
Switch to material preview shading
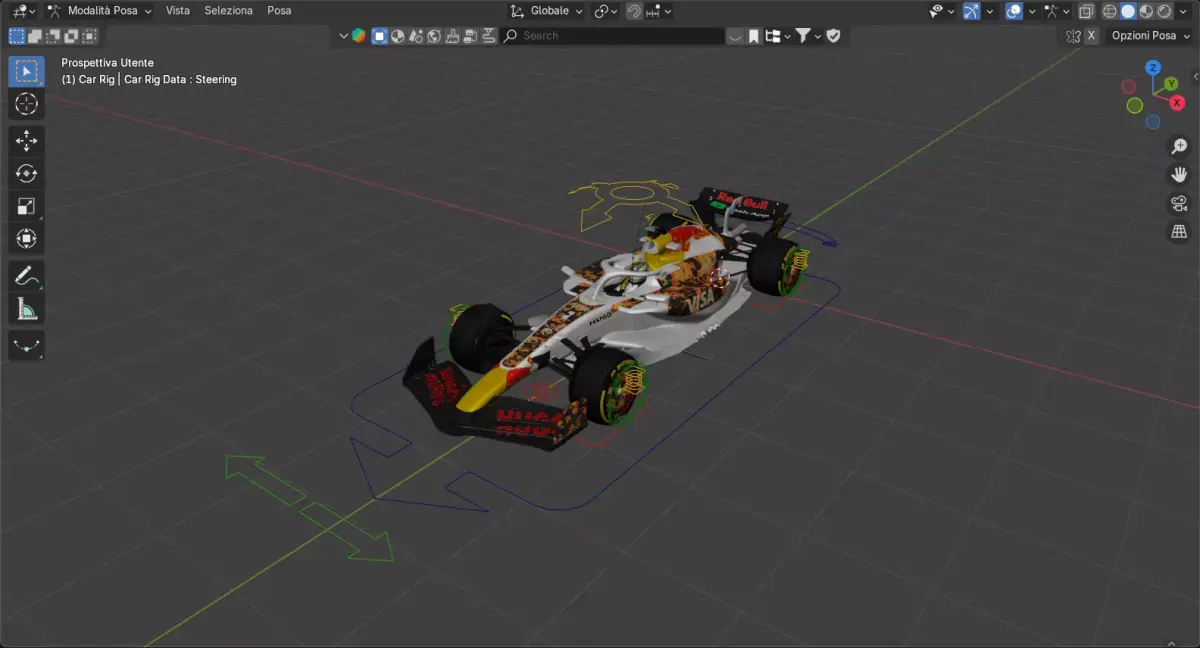1147,11
